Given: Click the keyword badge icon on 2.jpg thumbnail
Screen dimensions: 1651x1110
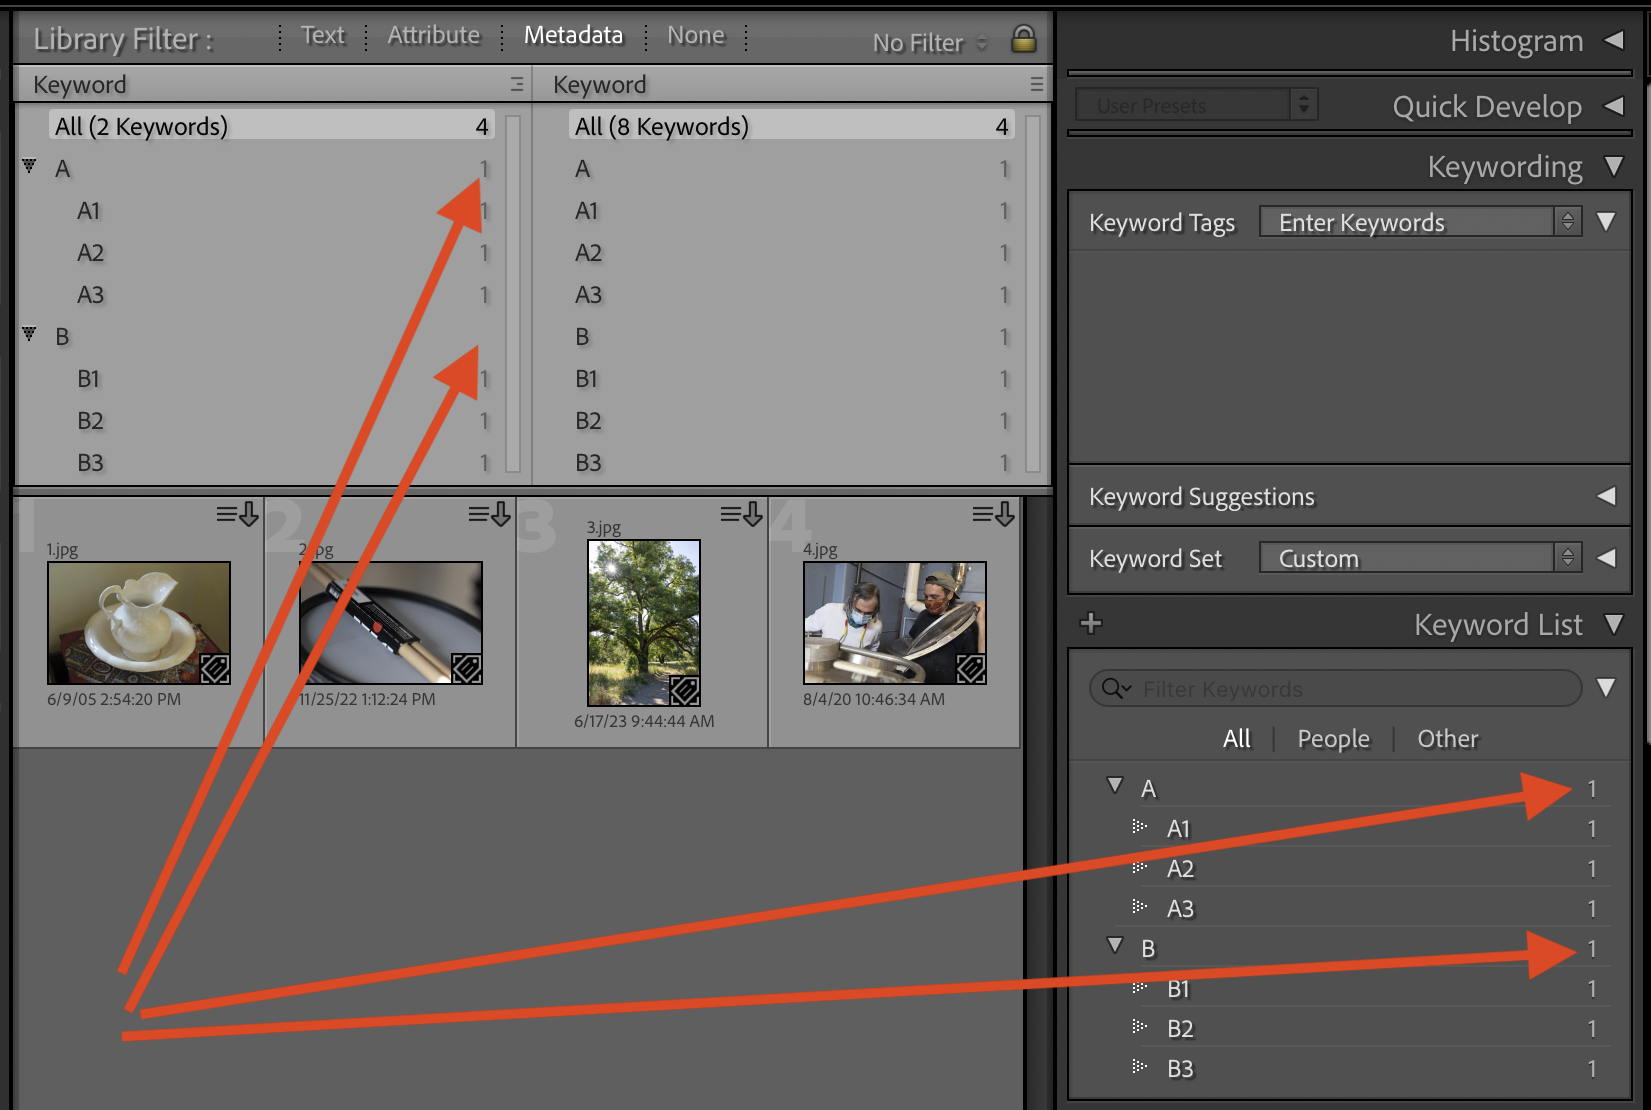Looking at the screenshot, I should tap(467, 667).
